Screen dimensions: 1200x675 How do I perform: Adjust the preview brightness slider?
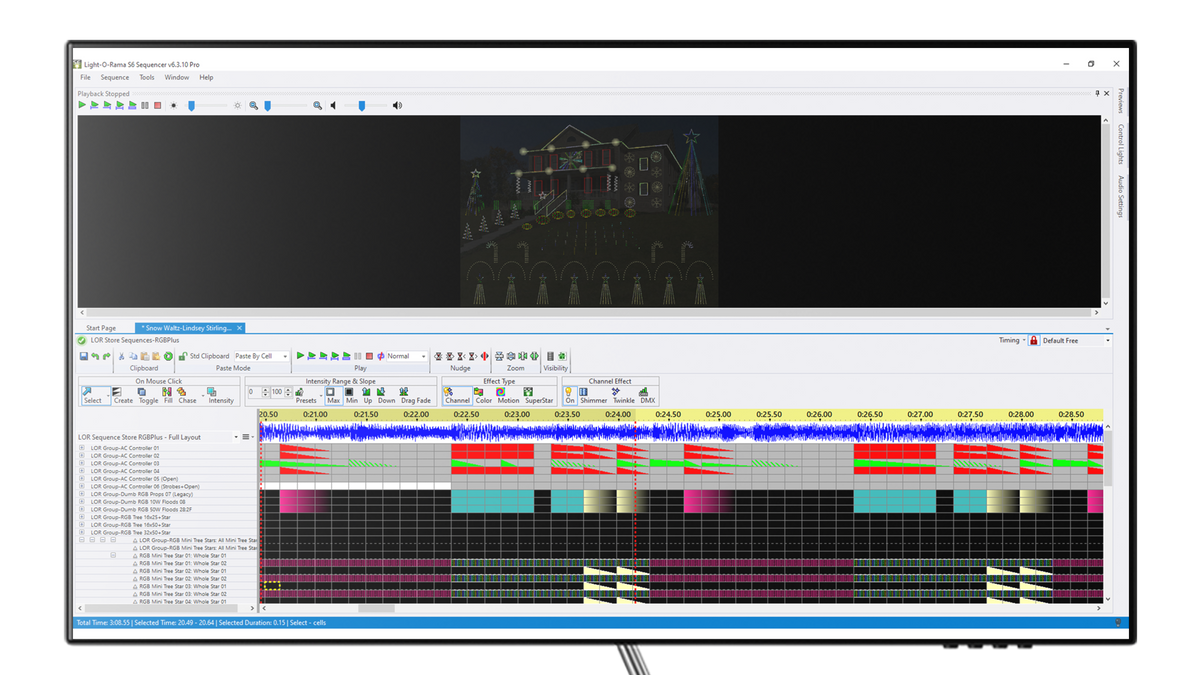pos(191,105)
